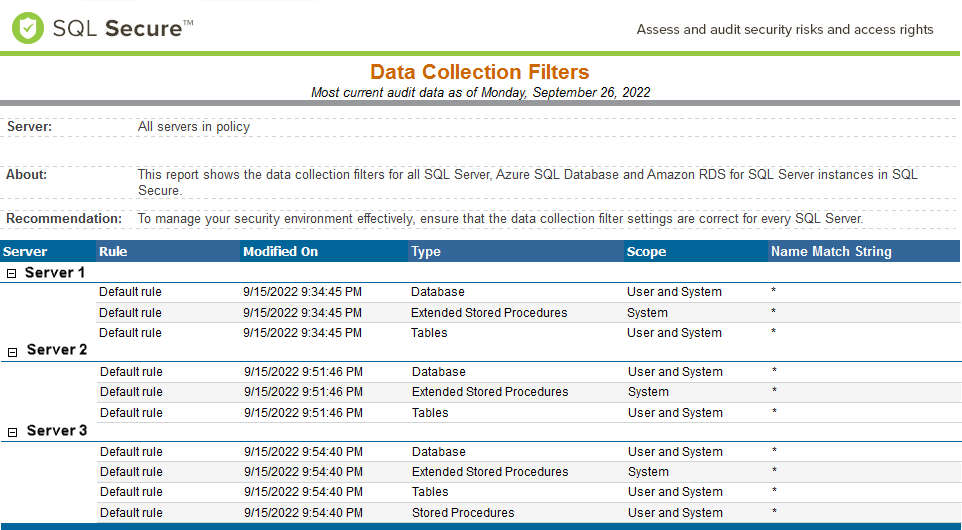Click the Name Match String header
Viewport: 962px width, 530px height.
[831, 251]
